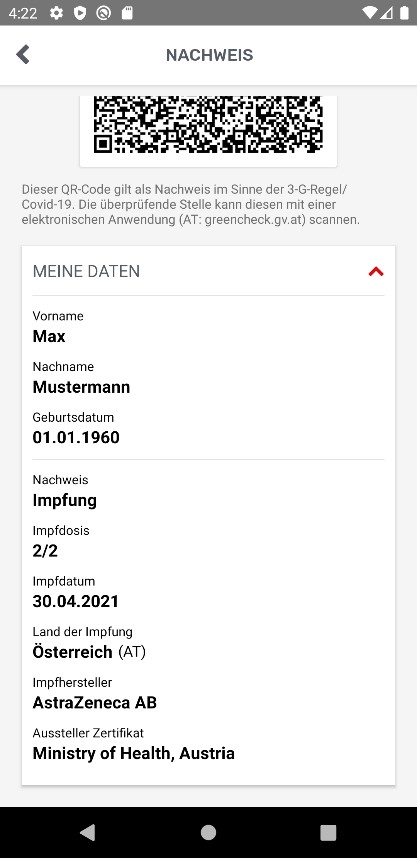Tap the Wi-Fi signal icon
The image size is (417, 858).
(x=369, y=13)
